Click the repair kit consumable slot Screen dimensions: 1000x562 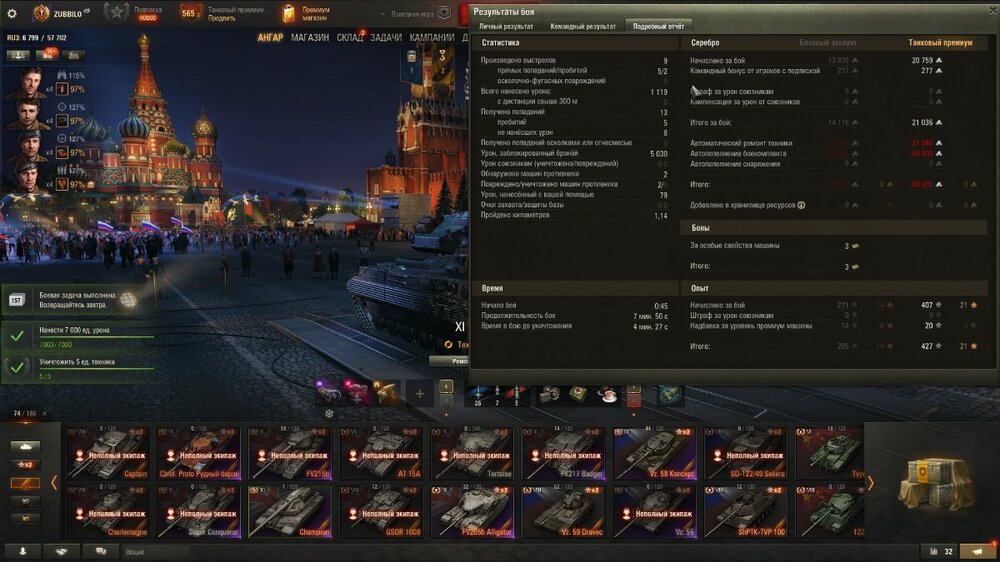tap(548, 395)
